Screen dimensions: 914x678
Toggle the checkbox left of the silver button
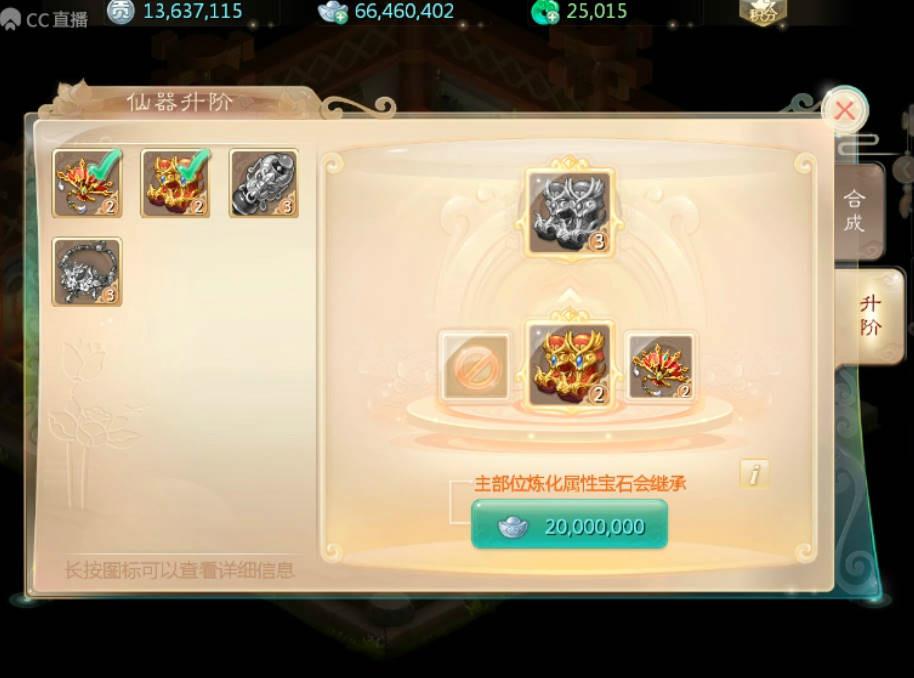[x=460, y=502]
